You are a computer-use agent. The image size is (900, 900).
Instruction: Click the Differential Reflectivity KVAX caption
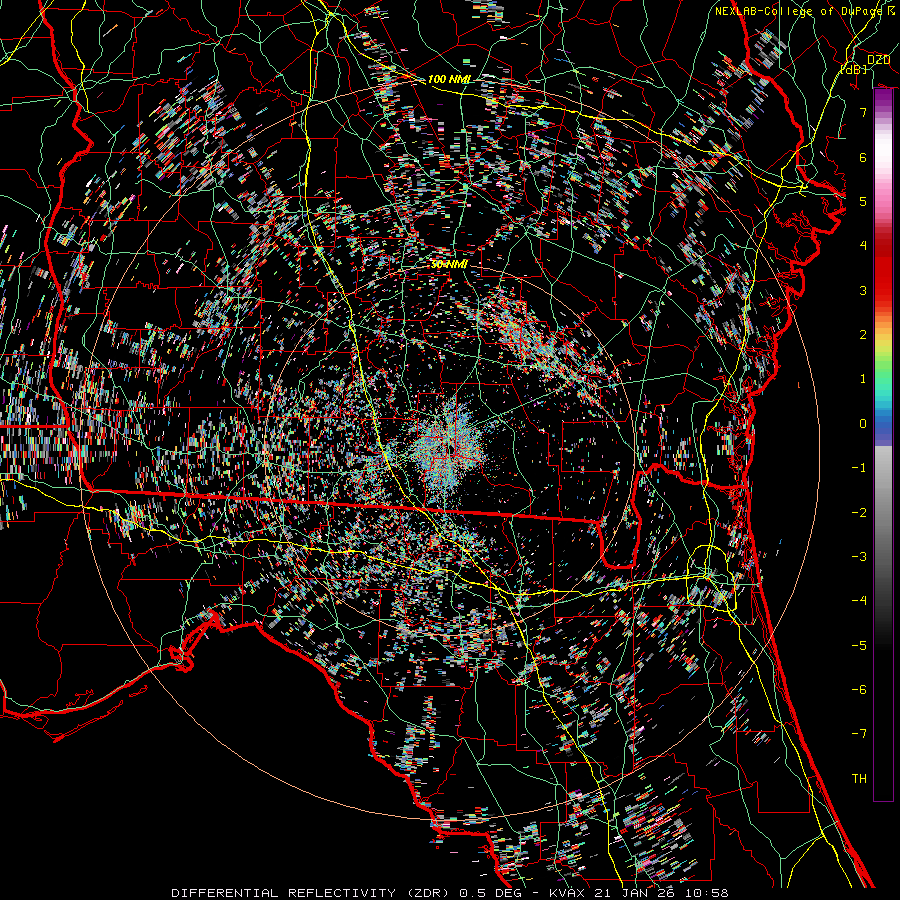450,893
